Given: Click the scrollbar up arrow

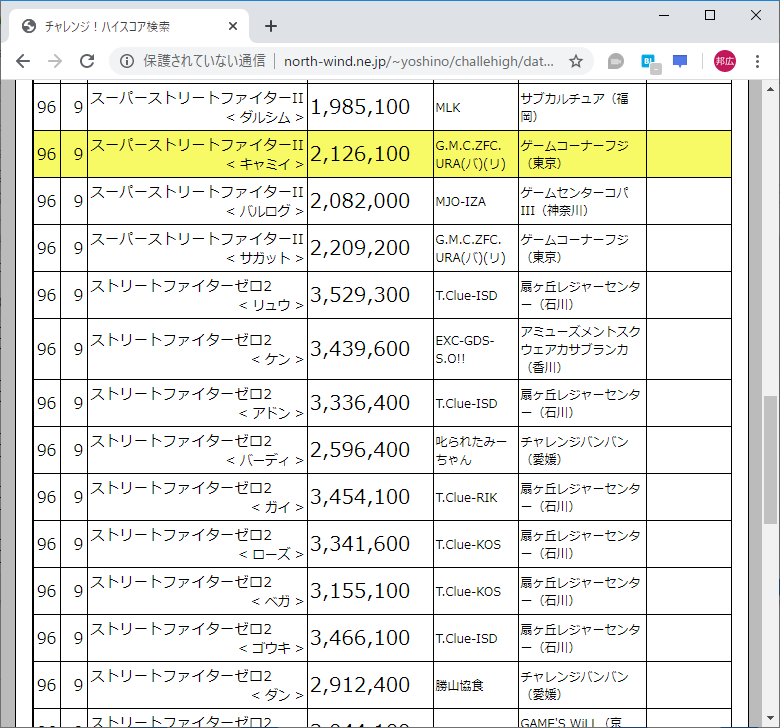Looking at the screenshot, I should pyautogui.click(x=770, y=90).
